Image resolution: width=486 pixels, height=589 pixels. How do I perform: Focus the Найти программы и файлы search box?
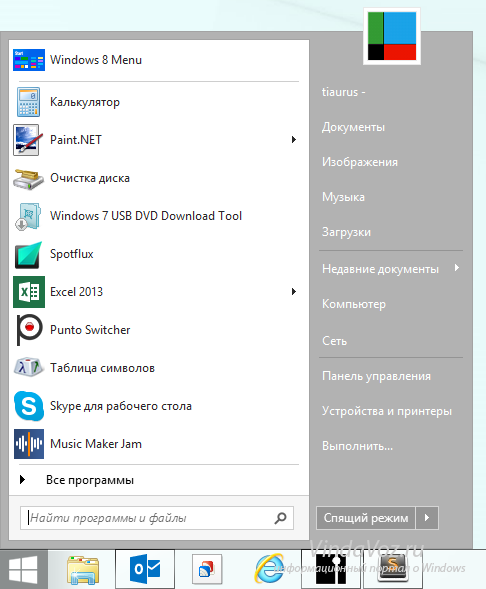click(x=157, y=518)
